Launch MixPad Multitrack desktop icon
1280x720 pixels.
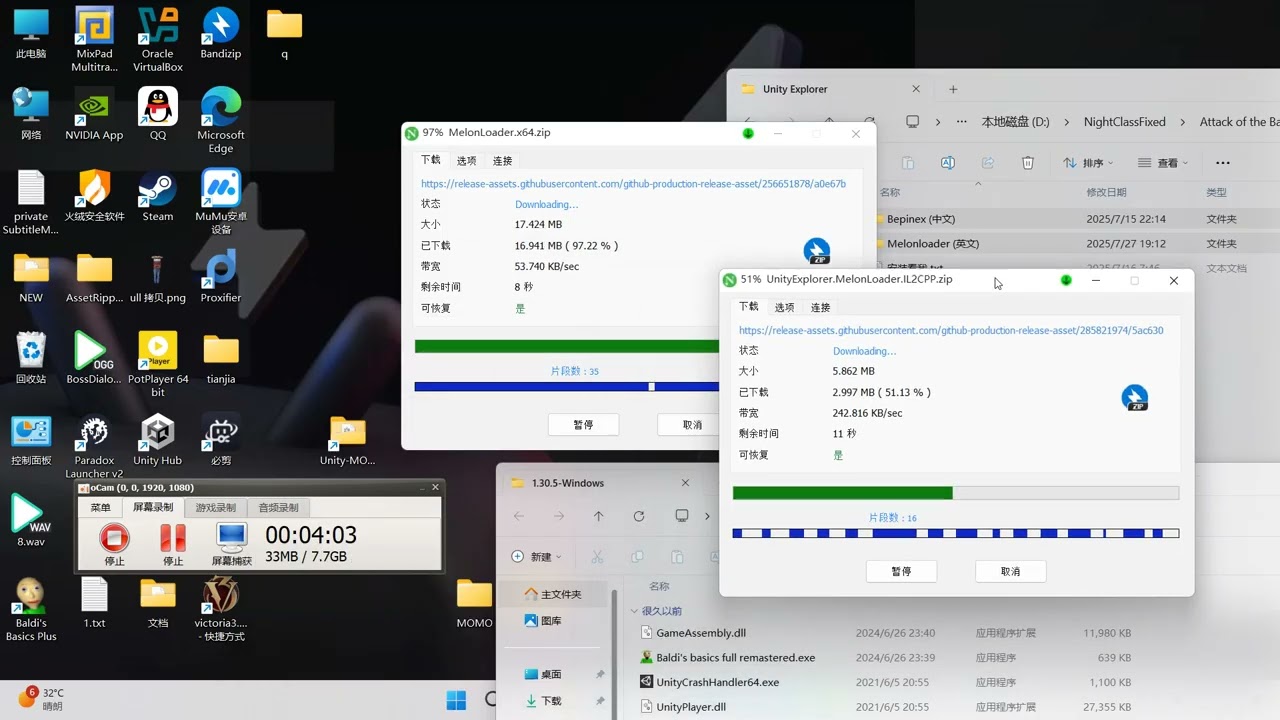[x=94, y=40]
